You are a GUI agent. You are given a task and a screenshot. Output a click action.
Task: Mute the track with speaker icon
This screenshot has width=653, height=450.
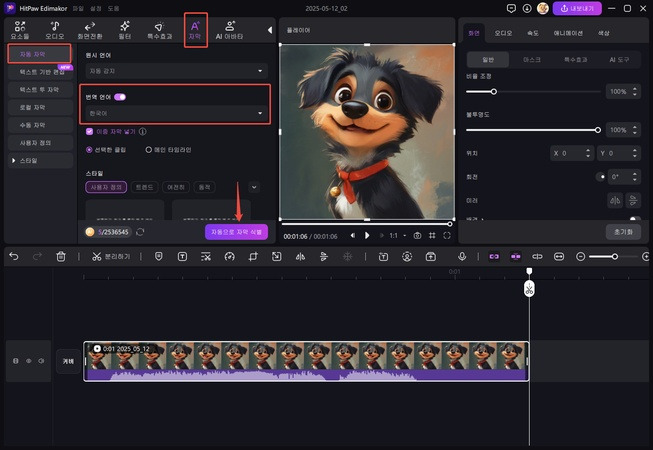coord(41,361)
